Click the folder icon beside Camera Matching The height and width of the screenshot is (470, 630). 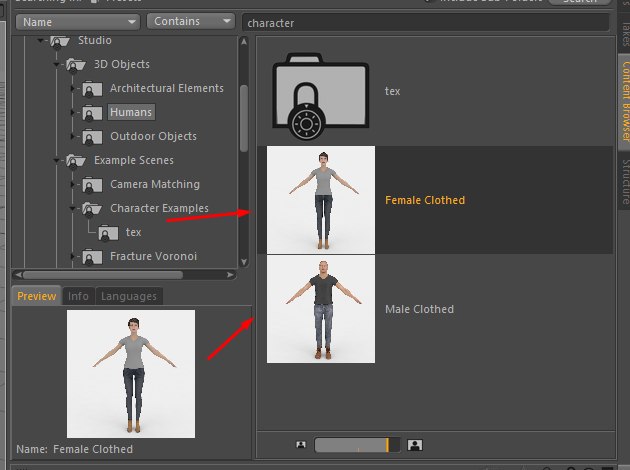click(92, 185)
